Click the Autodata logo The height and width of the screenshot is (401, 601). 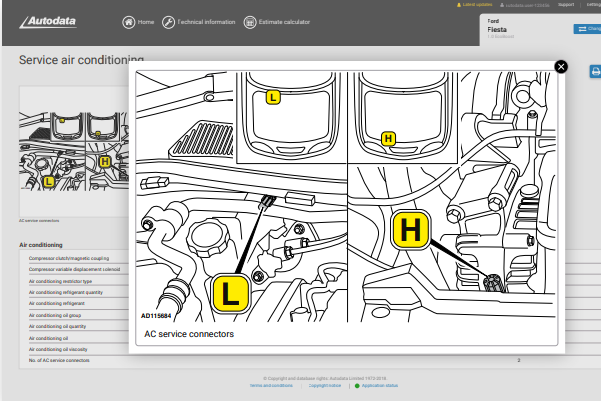[48, 22]
